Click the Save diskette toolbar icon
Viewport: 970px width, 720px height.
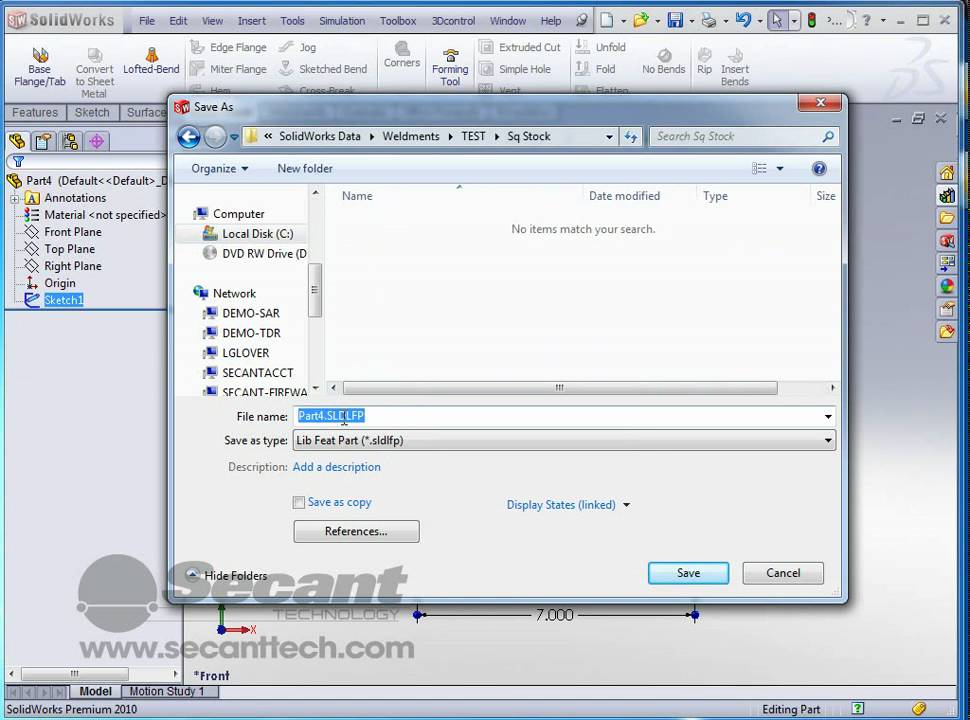(675, 20)
